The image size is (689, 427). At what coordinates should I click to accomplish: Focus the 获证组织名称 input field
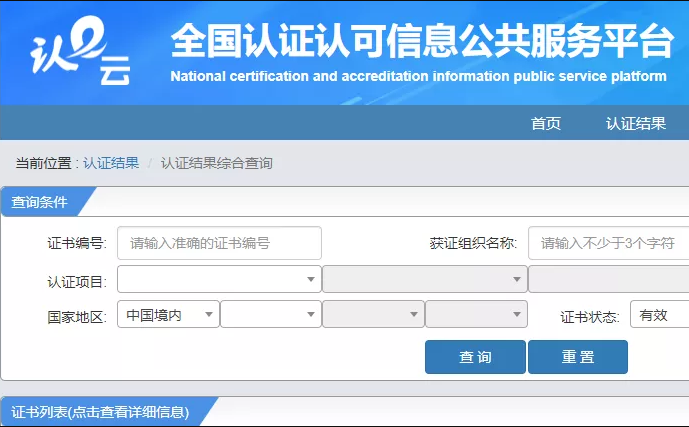point(608,243)
